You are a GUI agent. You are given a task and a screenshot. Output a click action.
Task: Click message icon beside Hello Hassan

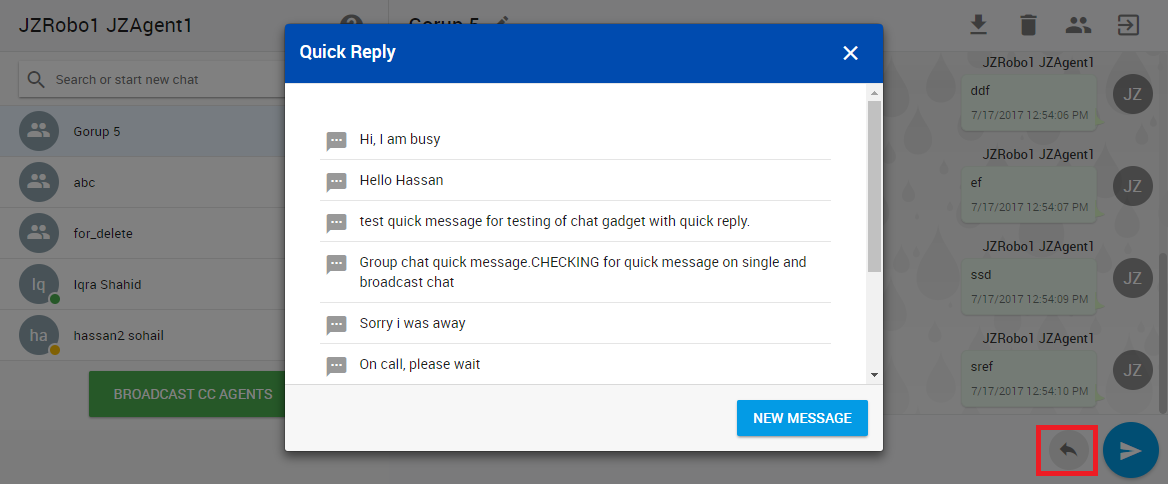click(x=336, y=182)
